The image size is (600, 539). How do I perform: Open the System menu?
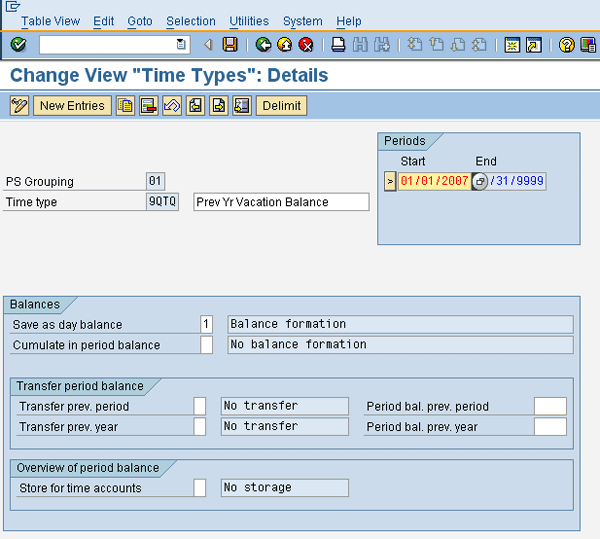tap(303, 21)
